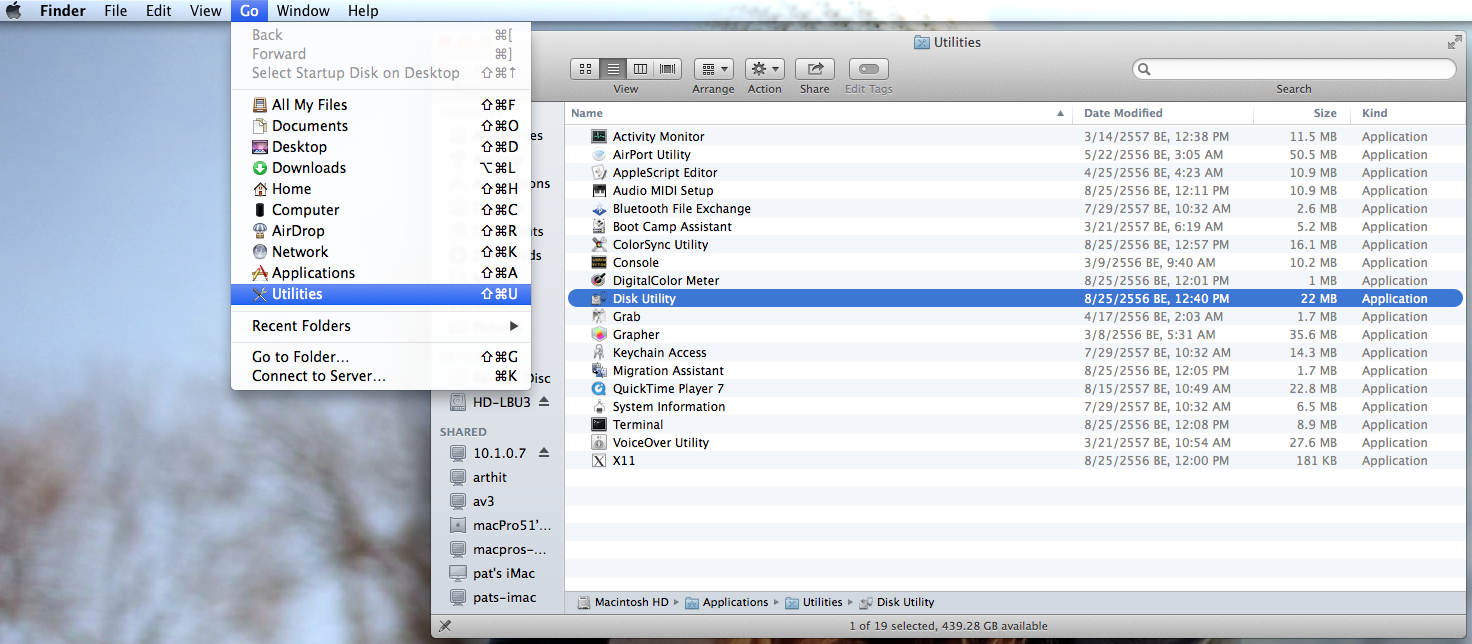Choose All My Files from Go menu
This screenshot has height=644, width=1472.
coord(381,105)
